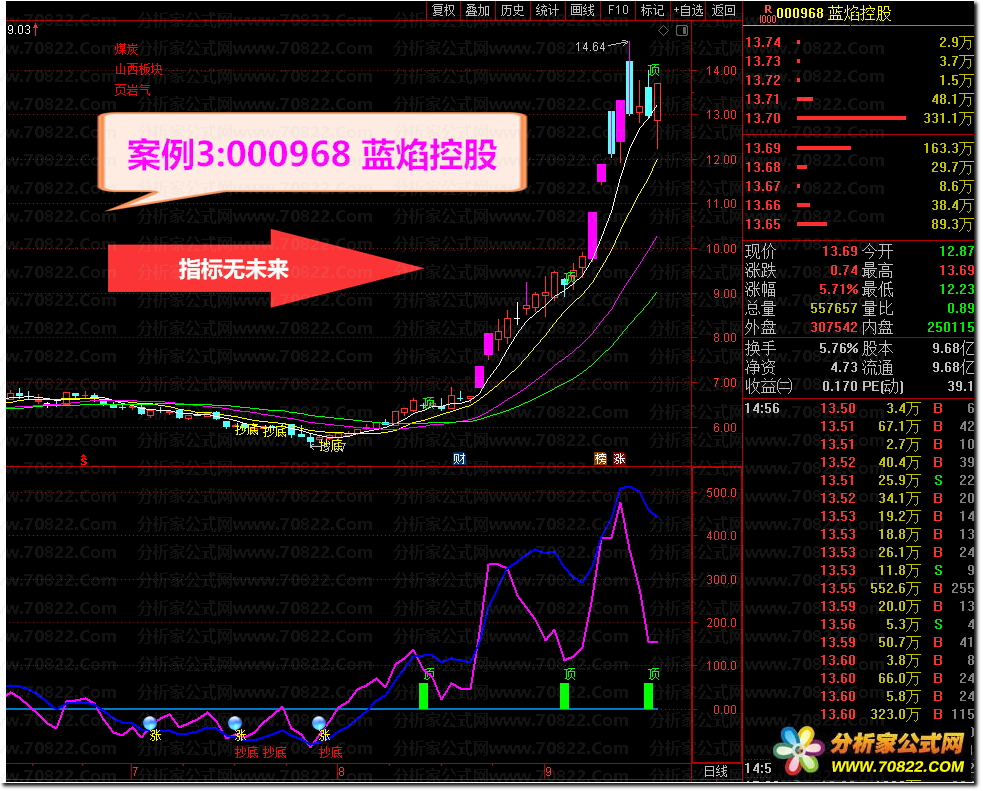Screen dimensions: 983x791
Task: Click the 今开 12.87 value
Action: (x=957, y=251)
